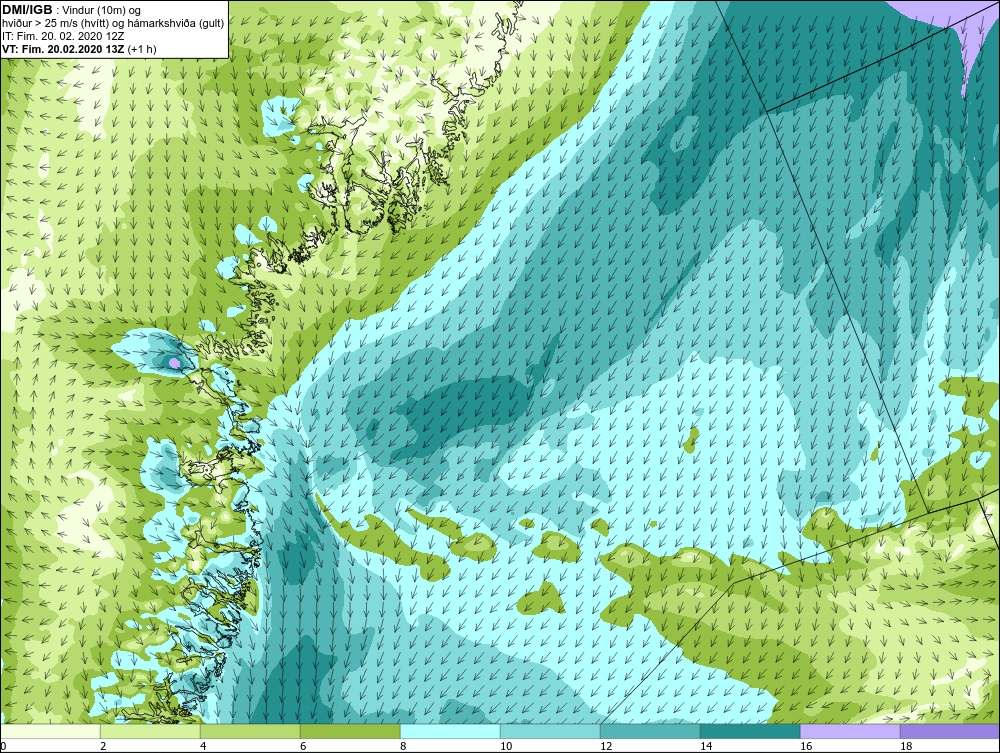Screen dimensions: 1000x753
Task: Click the 18+ m/s purple legend swatch
Action: tap(950, 731)
